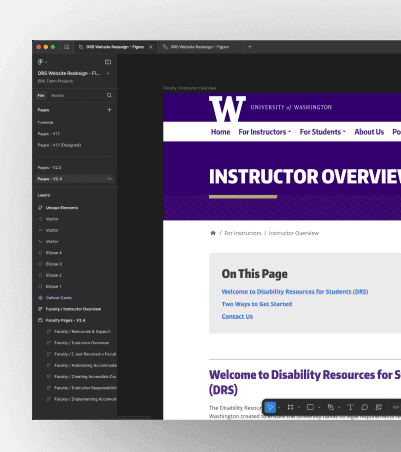Select the Text tool
401x452 pixels.
click(350, 407)
